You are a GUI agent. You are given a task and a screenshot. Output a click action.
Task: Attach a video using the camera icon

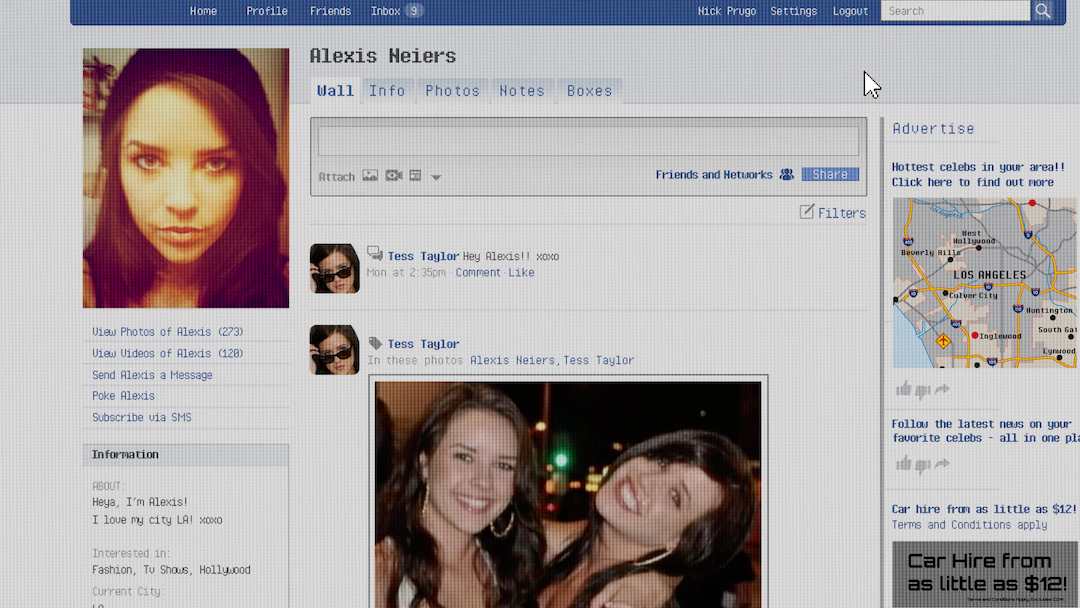click(393, 176)
